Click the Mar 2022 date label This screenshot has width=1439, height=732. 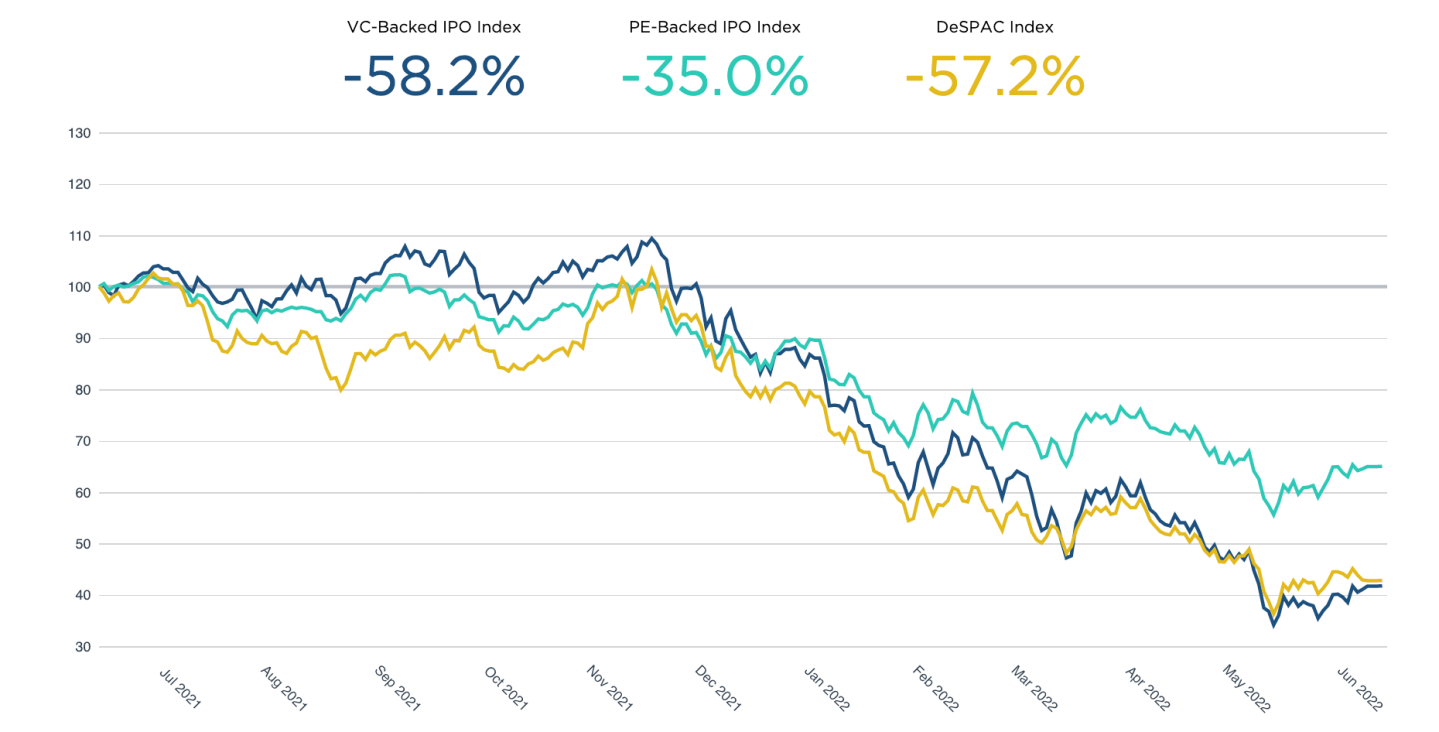pyautogui.click(x=1035, y=688)
